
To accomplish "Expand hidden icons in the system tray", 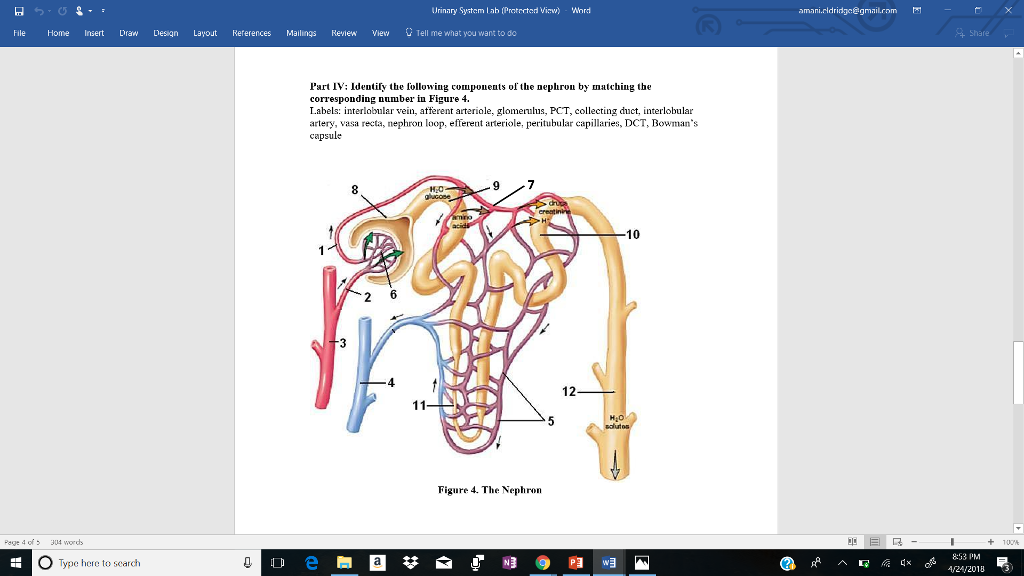I will 844,562.
